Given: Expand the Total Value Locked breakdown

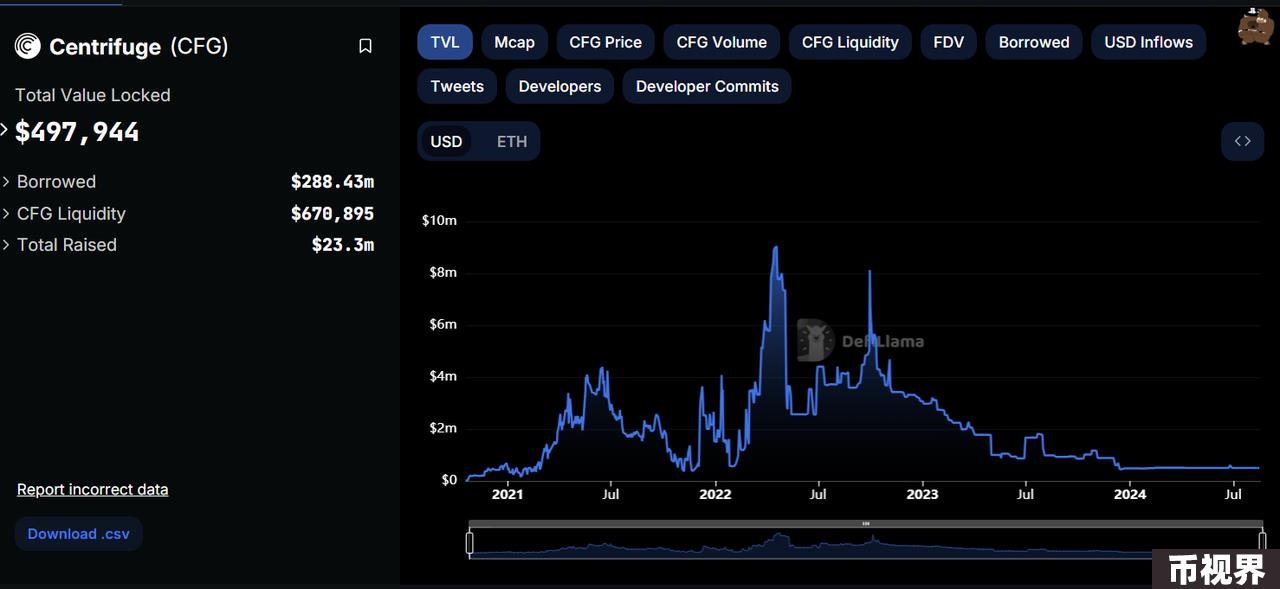Looking at the screenshot, I should click(x=4, y=131).
